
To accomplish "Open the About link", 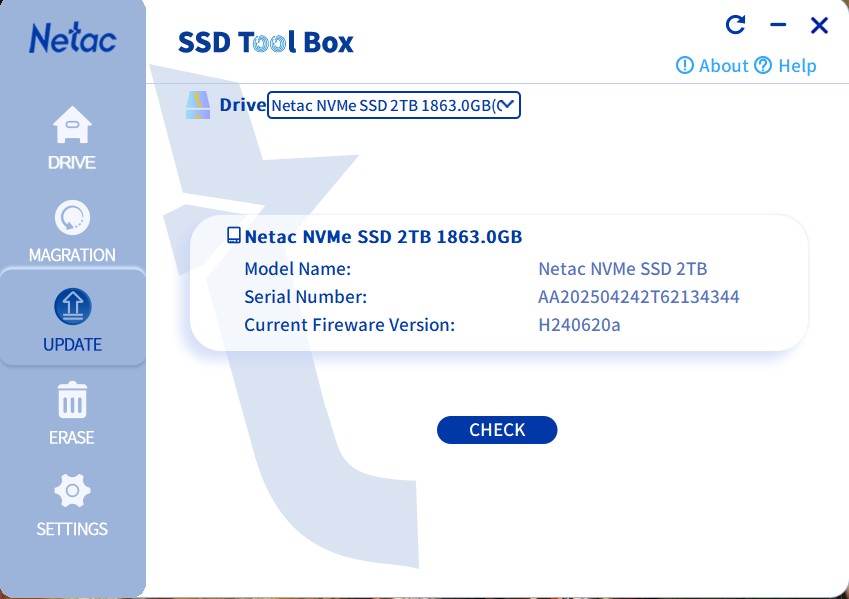I will 723,66.
